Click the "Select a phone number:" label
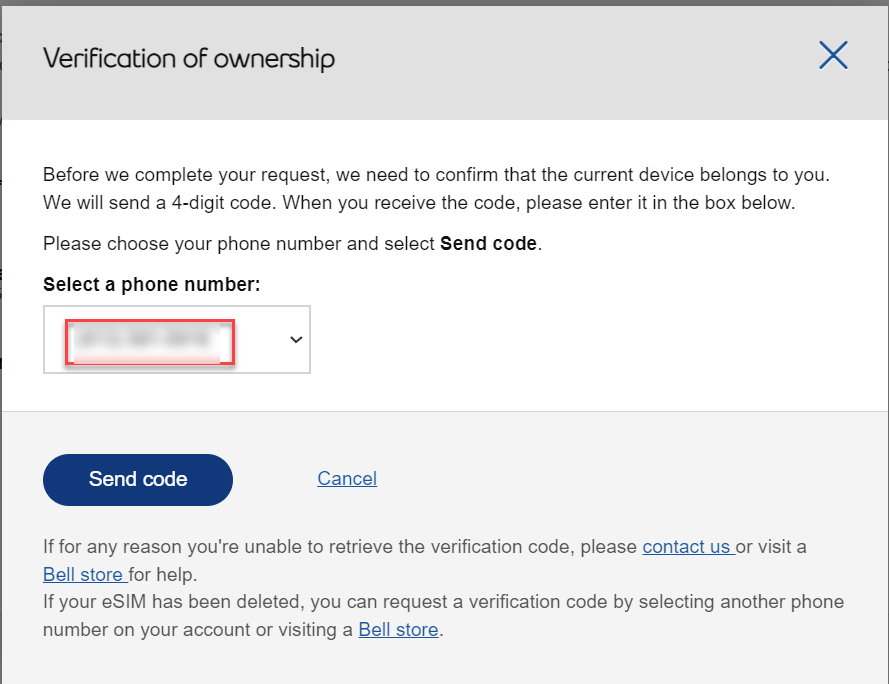The width and height of the screenshot is (889, 684). pos(151,285)
